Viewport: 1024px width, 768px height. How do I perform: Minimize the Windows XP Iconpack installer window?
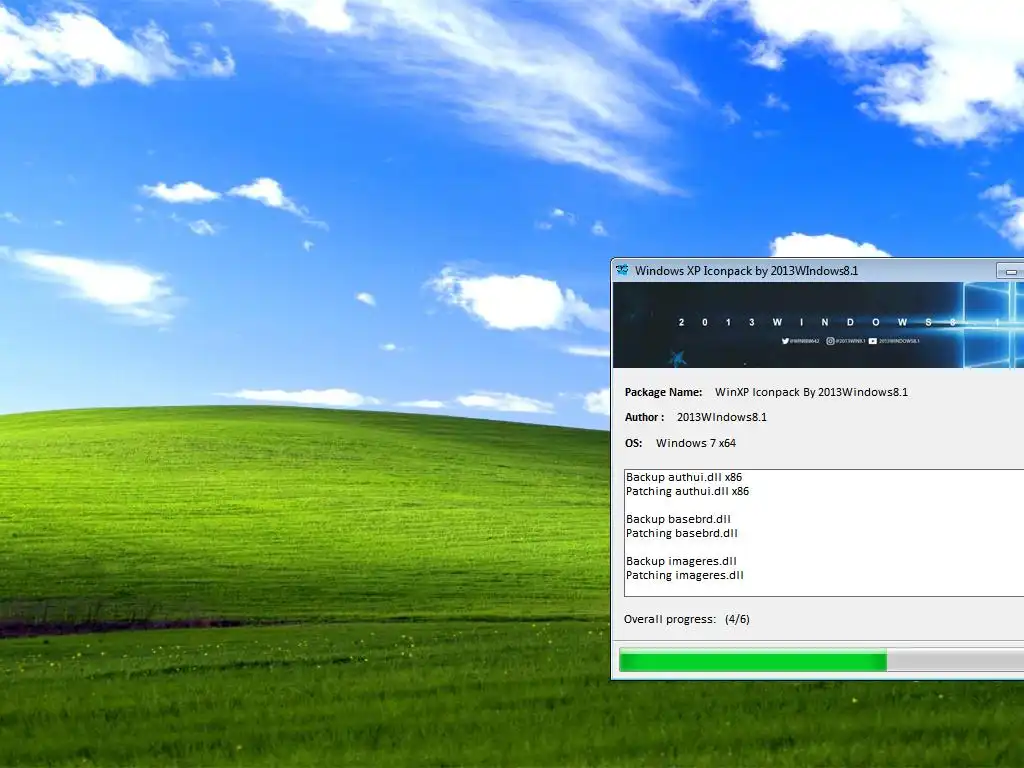1010,270
